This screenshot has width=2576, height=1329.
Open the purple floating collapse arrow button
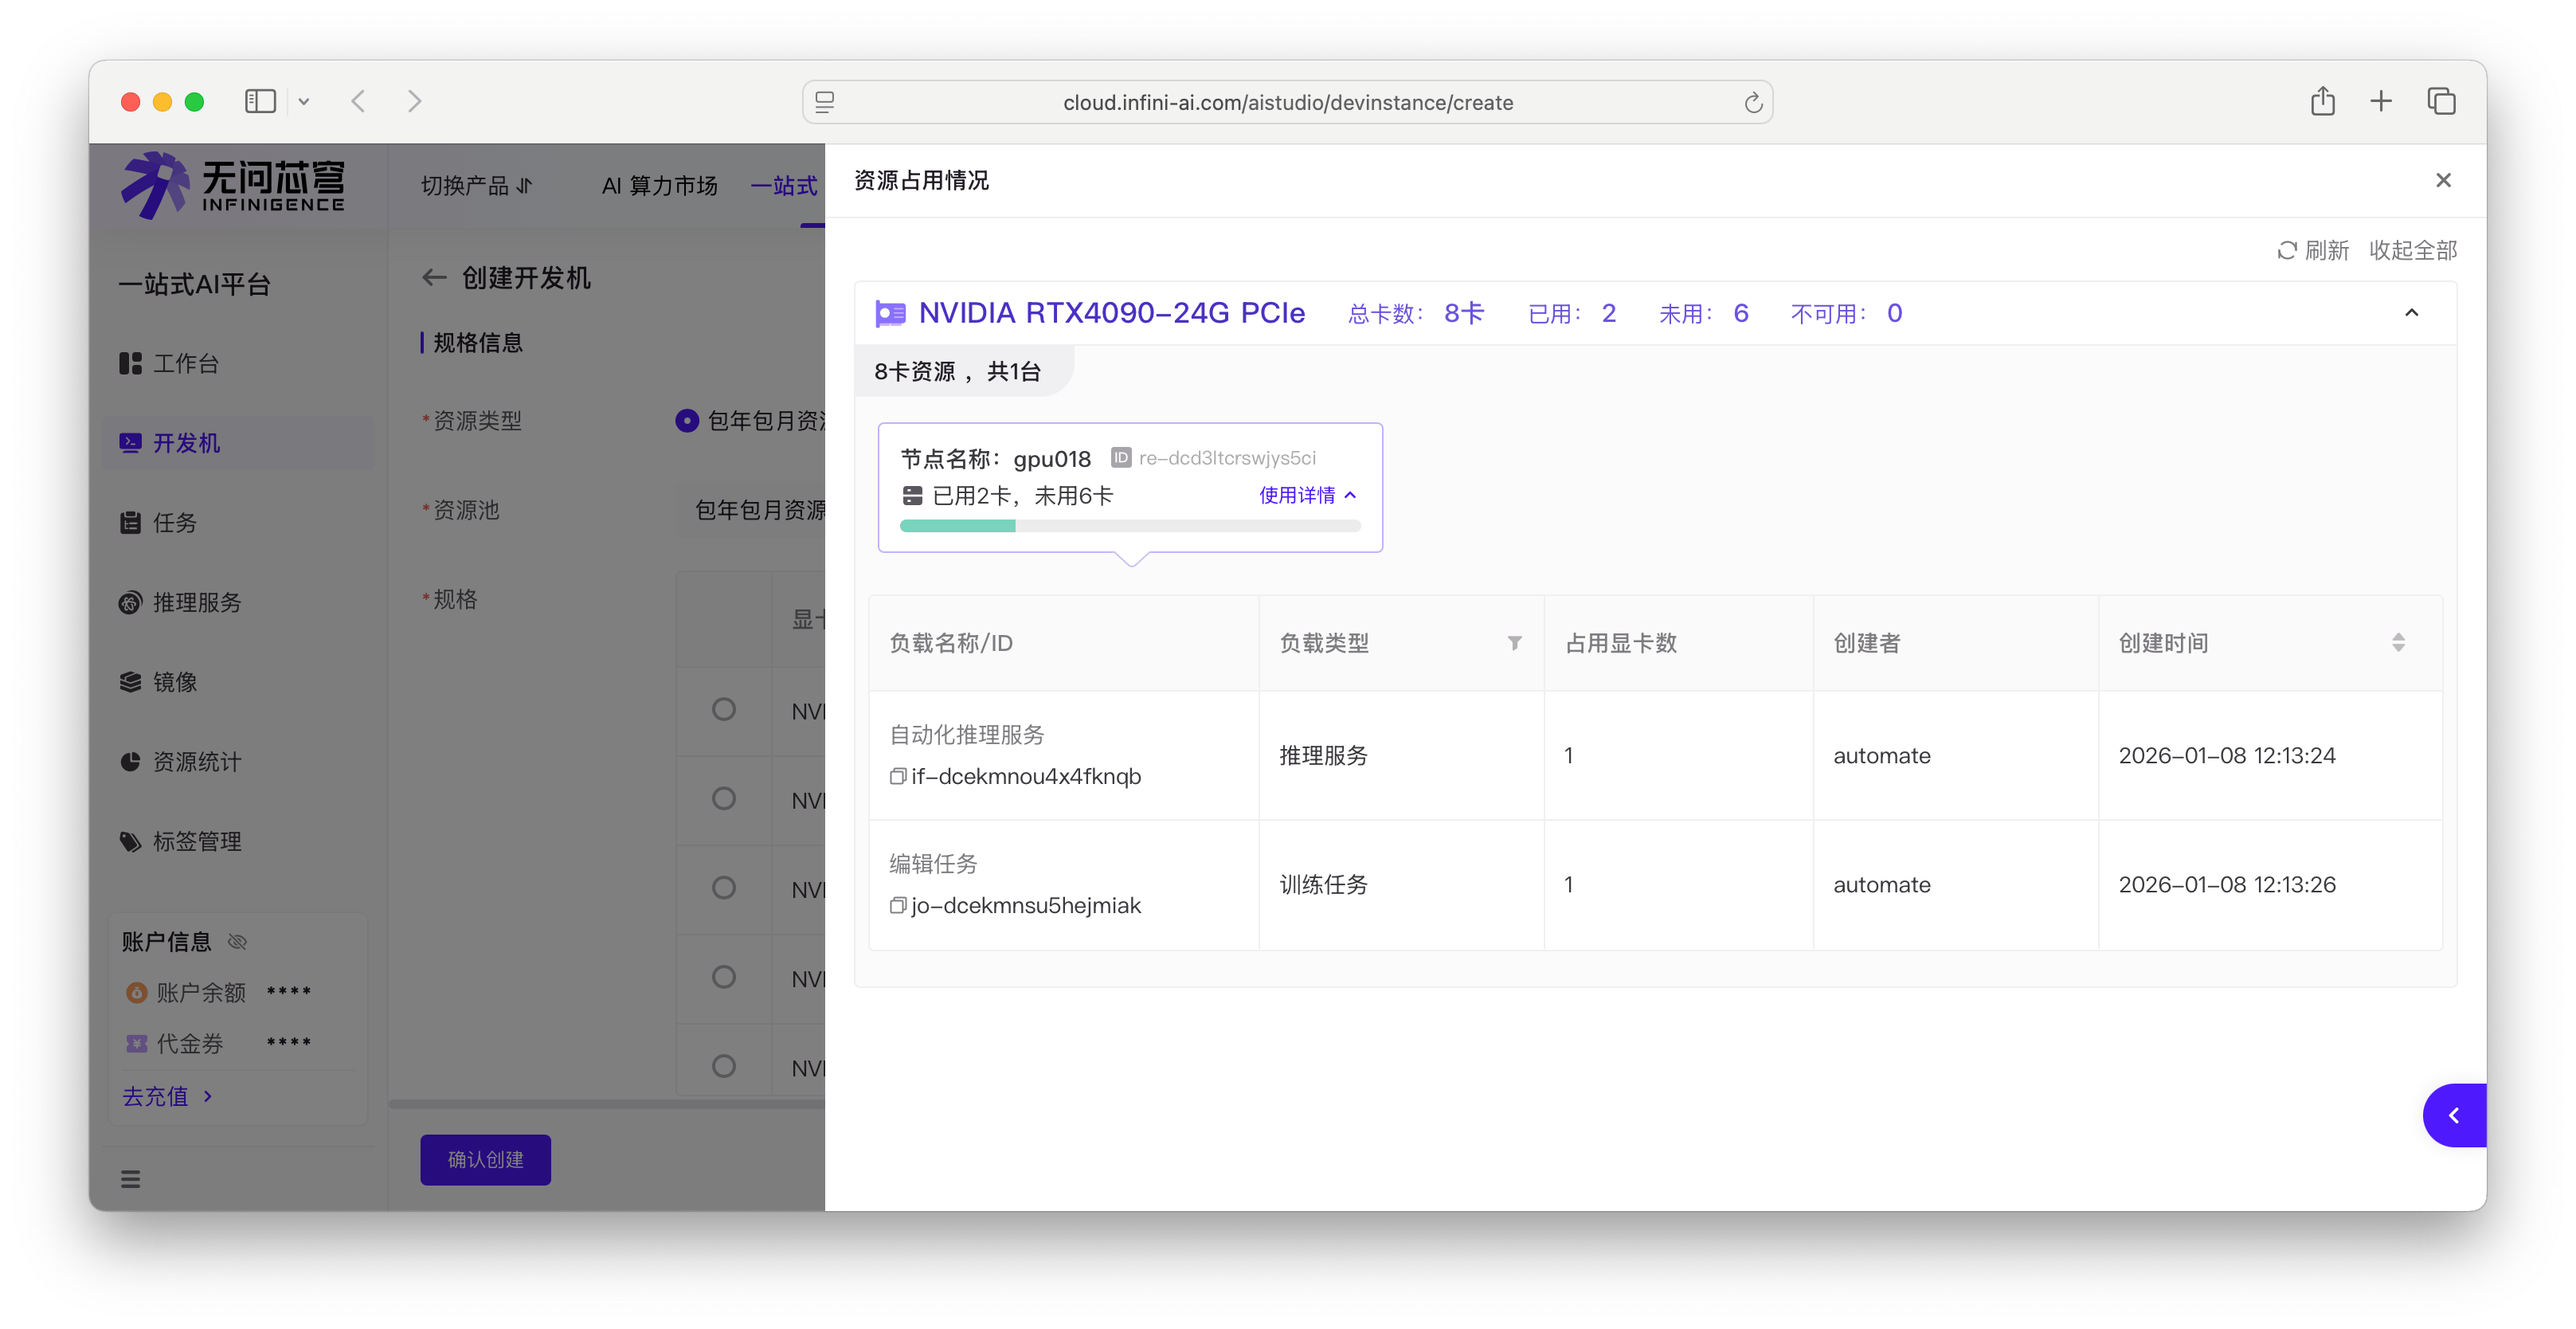point(2453,1115)
